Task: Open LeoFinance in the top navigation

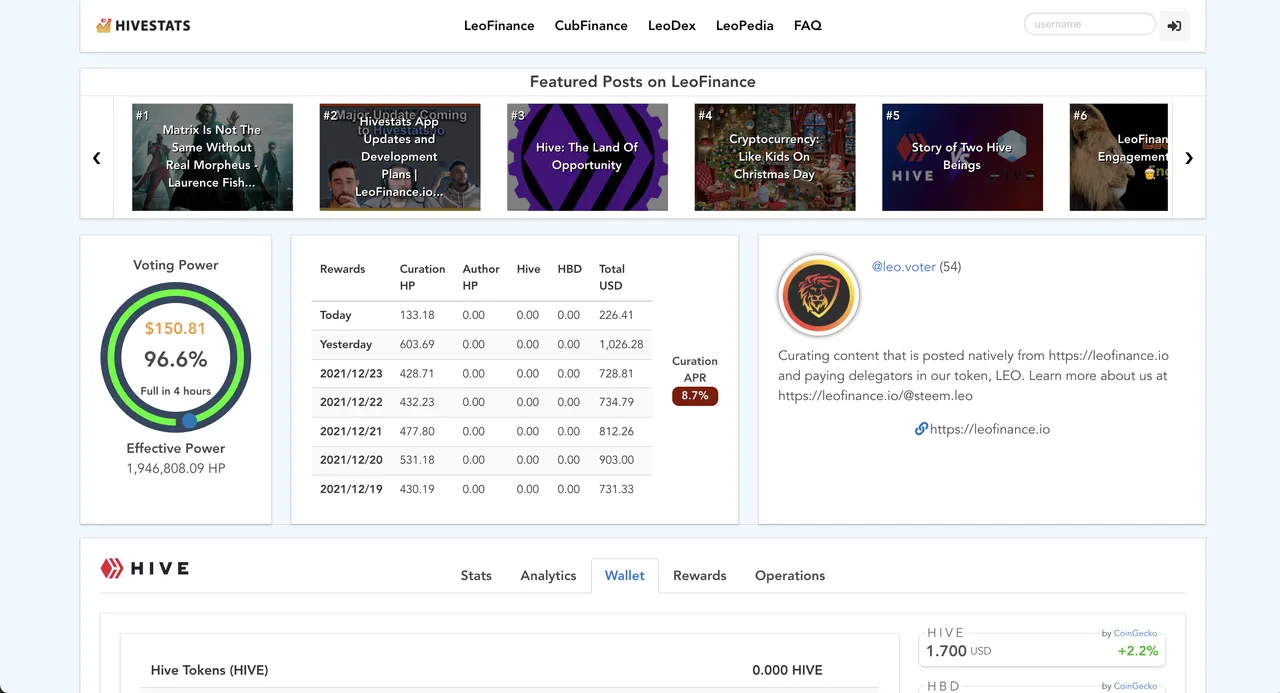Action: [x=499, y=26]
